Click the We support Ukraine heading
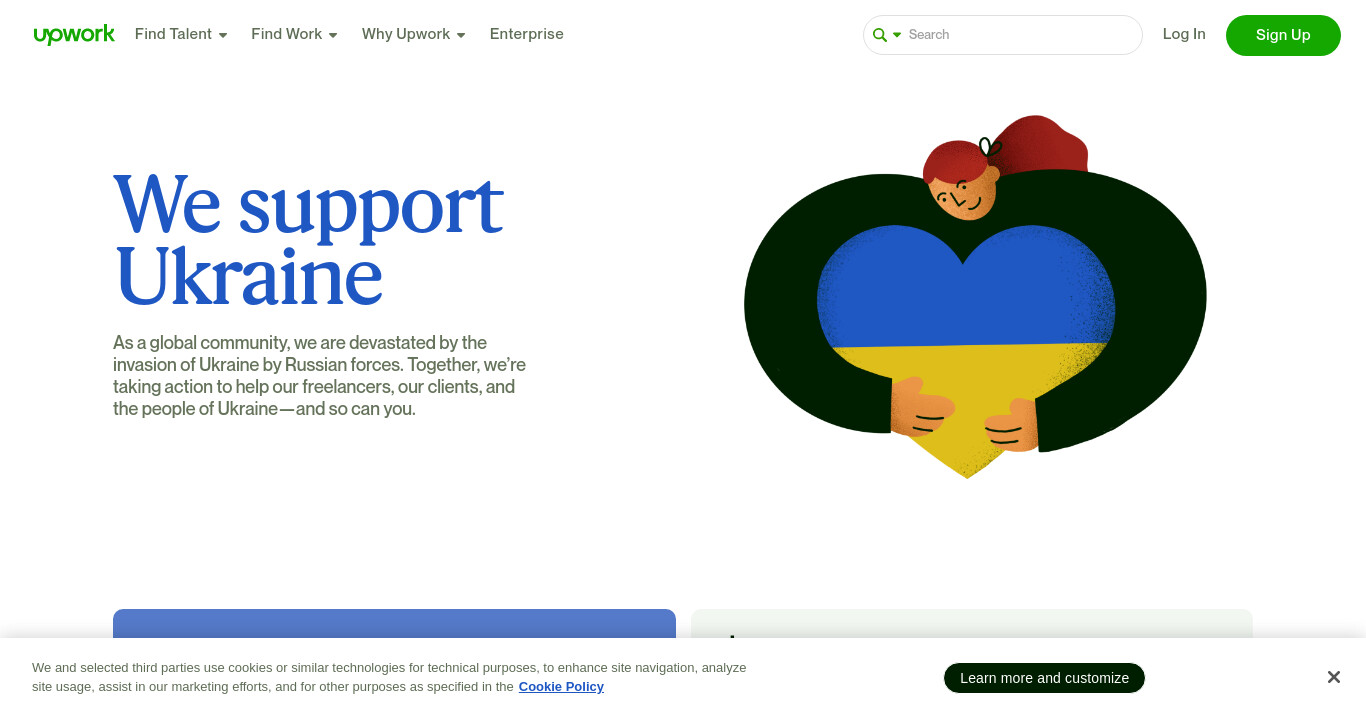Viewport: 1366px width, 720px height. pyautogui.click(x=308, y=240)
